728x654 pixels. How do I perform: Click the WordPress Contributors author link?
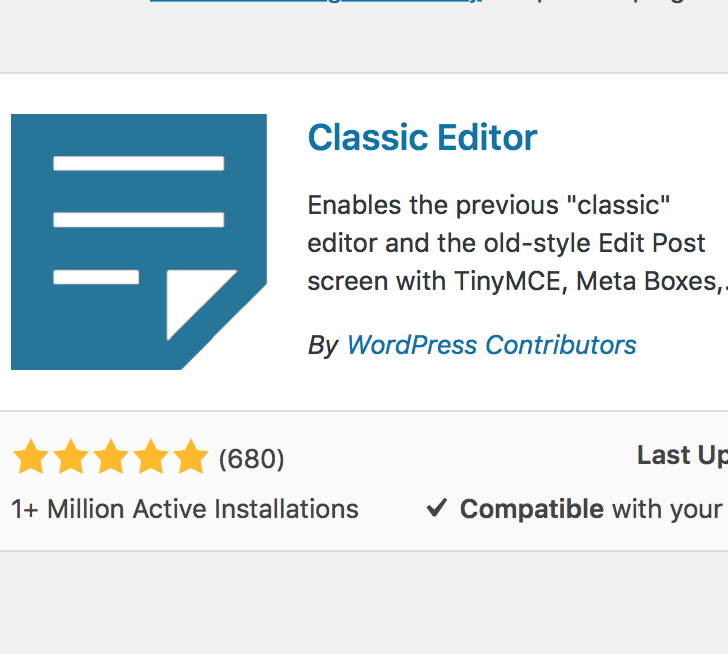(x=491, y=345)
